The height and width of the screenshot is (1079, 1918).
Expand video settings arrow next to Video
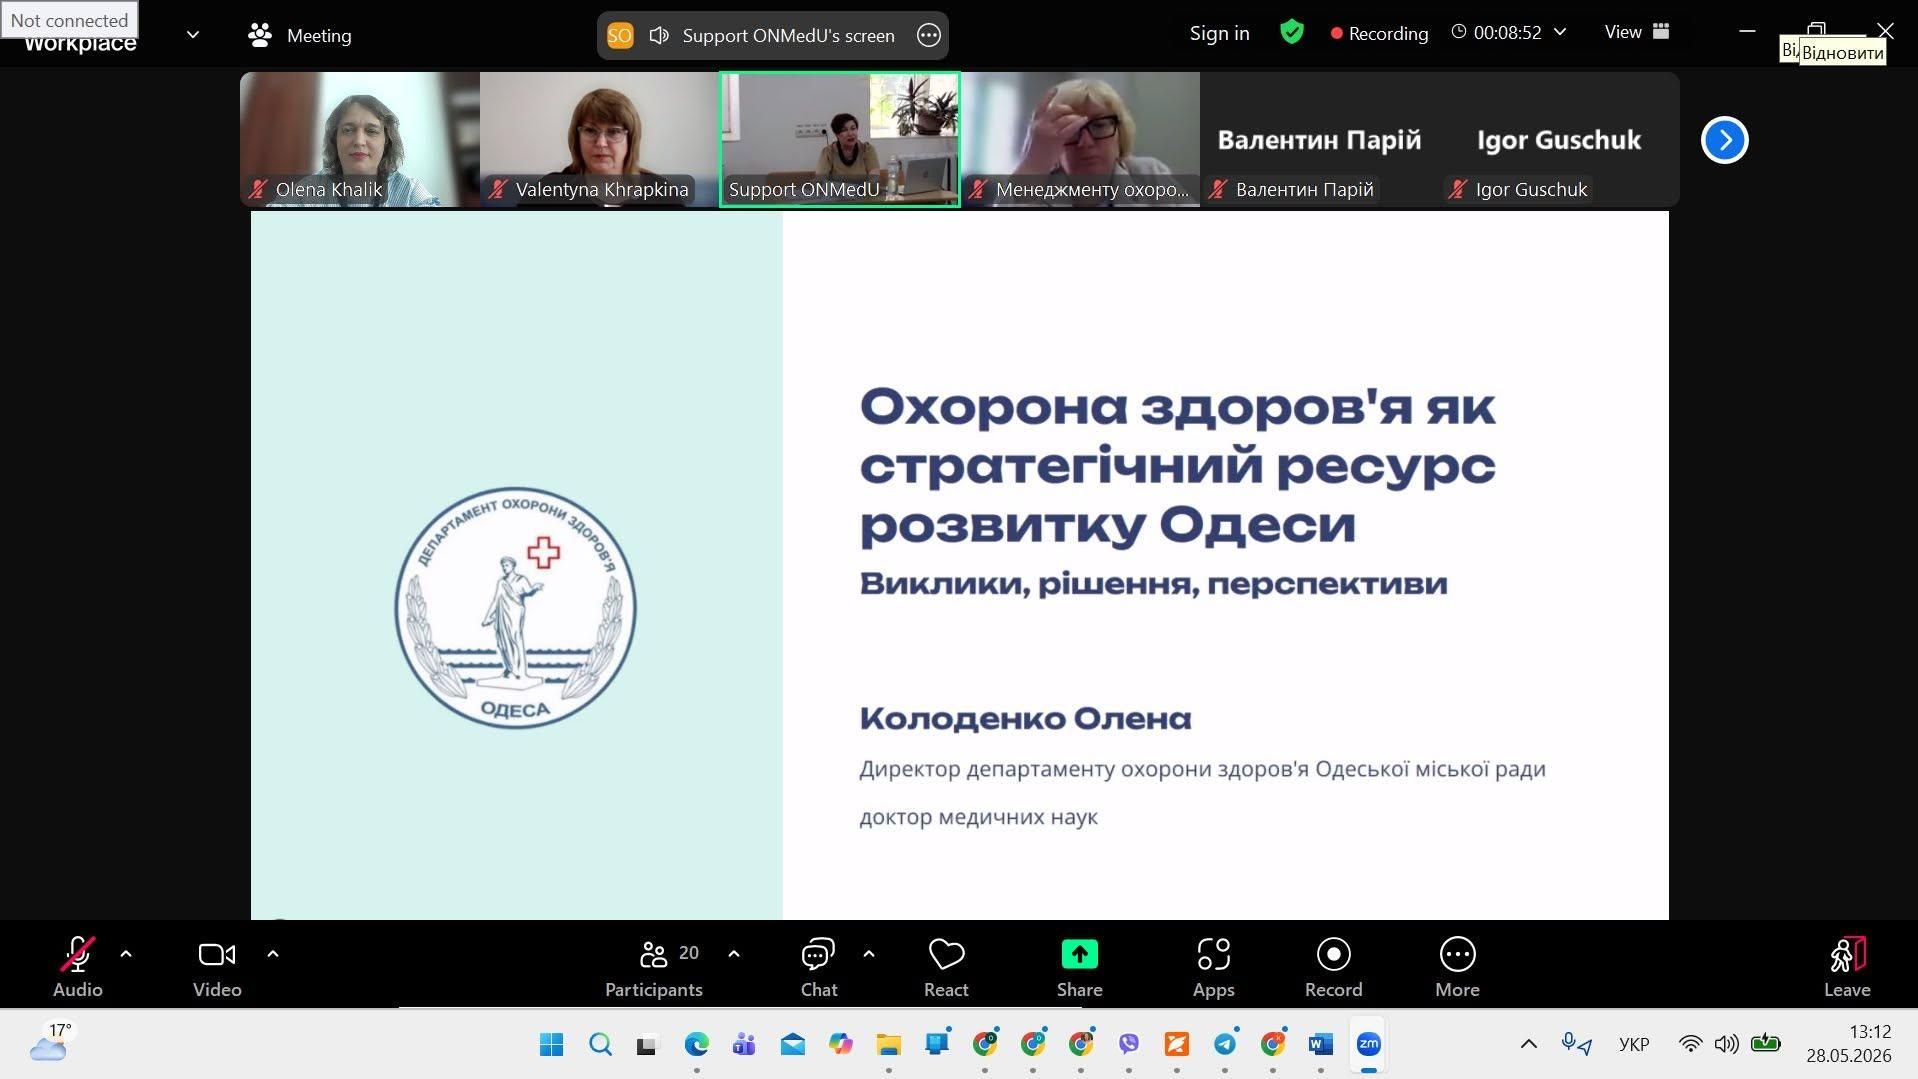click(273, 954)
